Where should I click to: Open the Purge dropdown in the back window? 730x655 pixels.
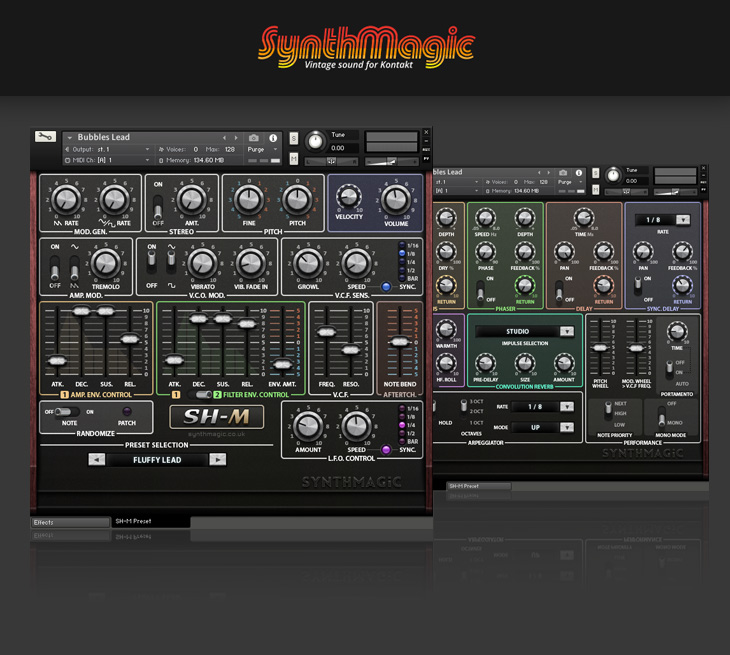581,182
